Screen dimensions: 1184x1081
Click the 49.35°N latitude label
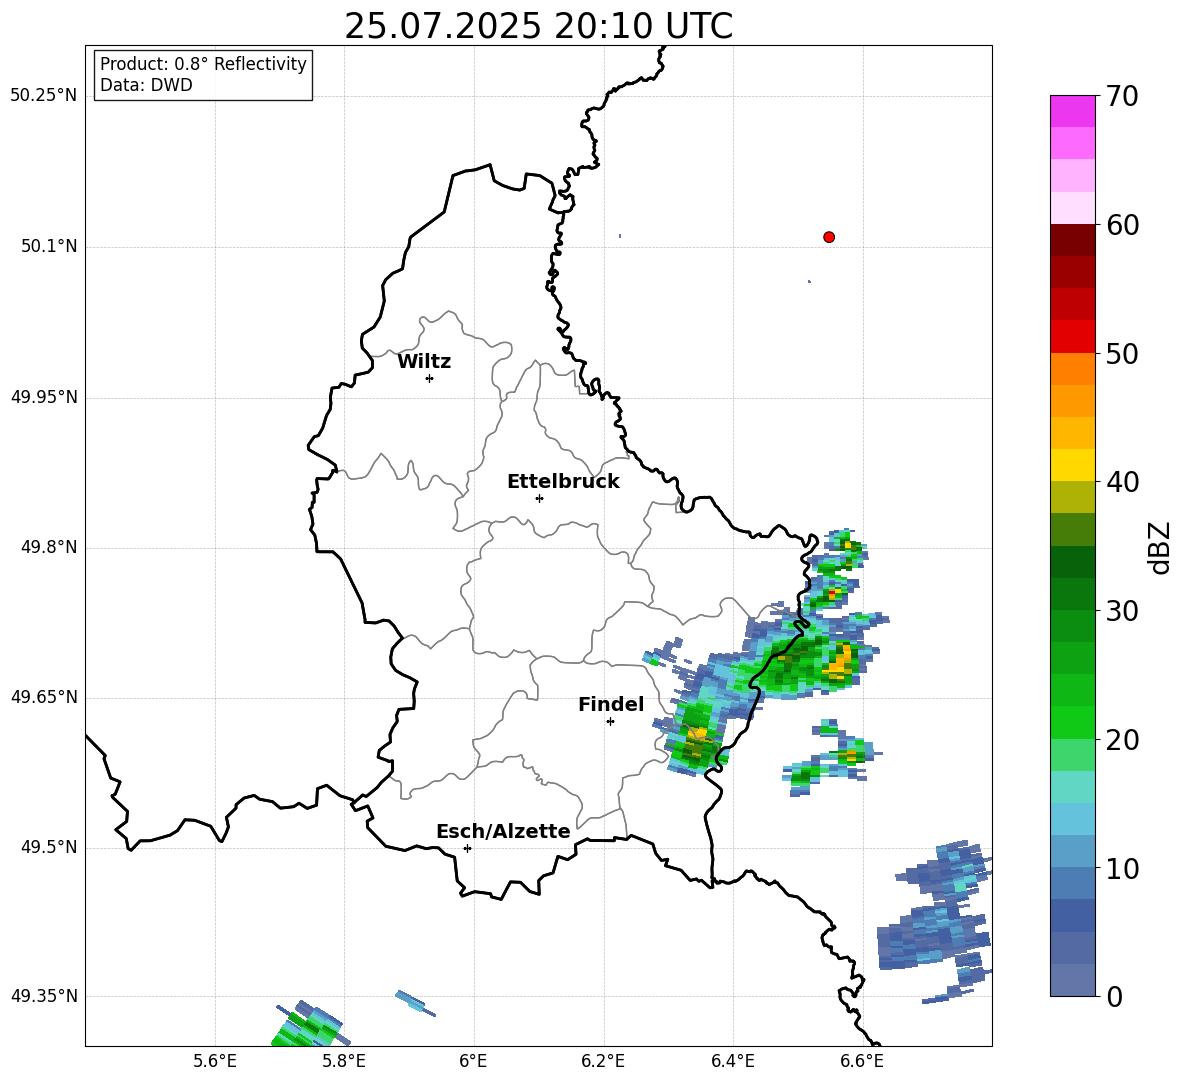pos(44,996)
